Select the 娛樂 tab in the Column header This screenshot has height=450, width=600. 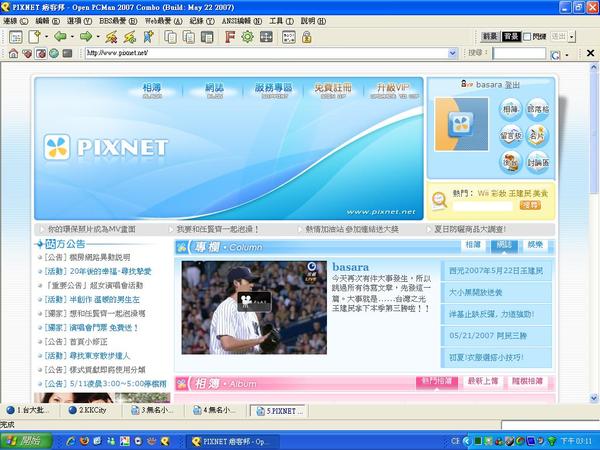pos(535,245)
